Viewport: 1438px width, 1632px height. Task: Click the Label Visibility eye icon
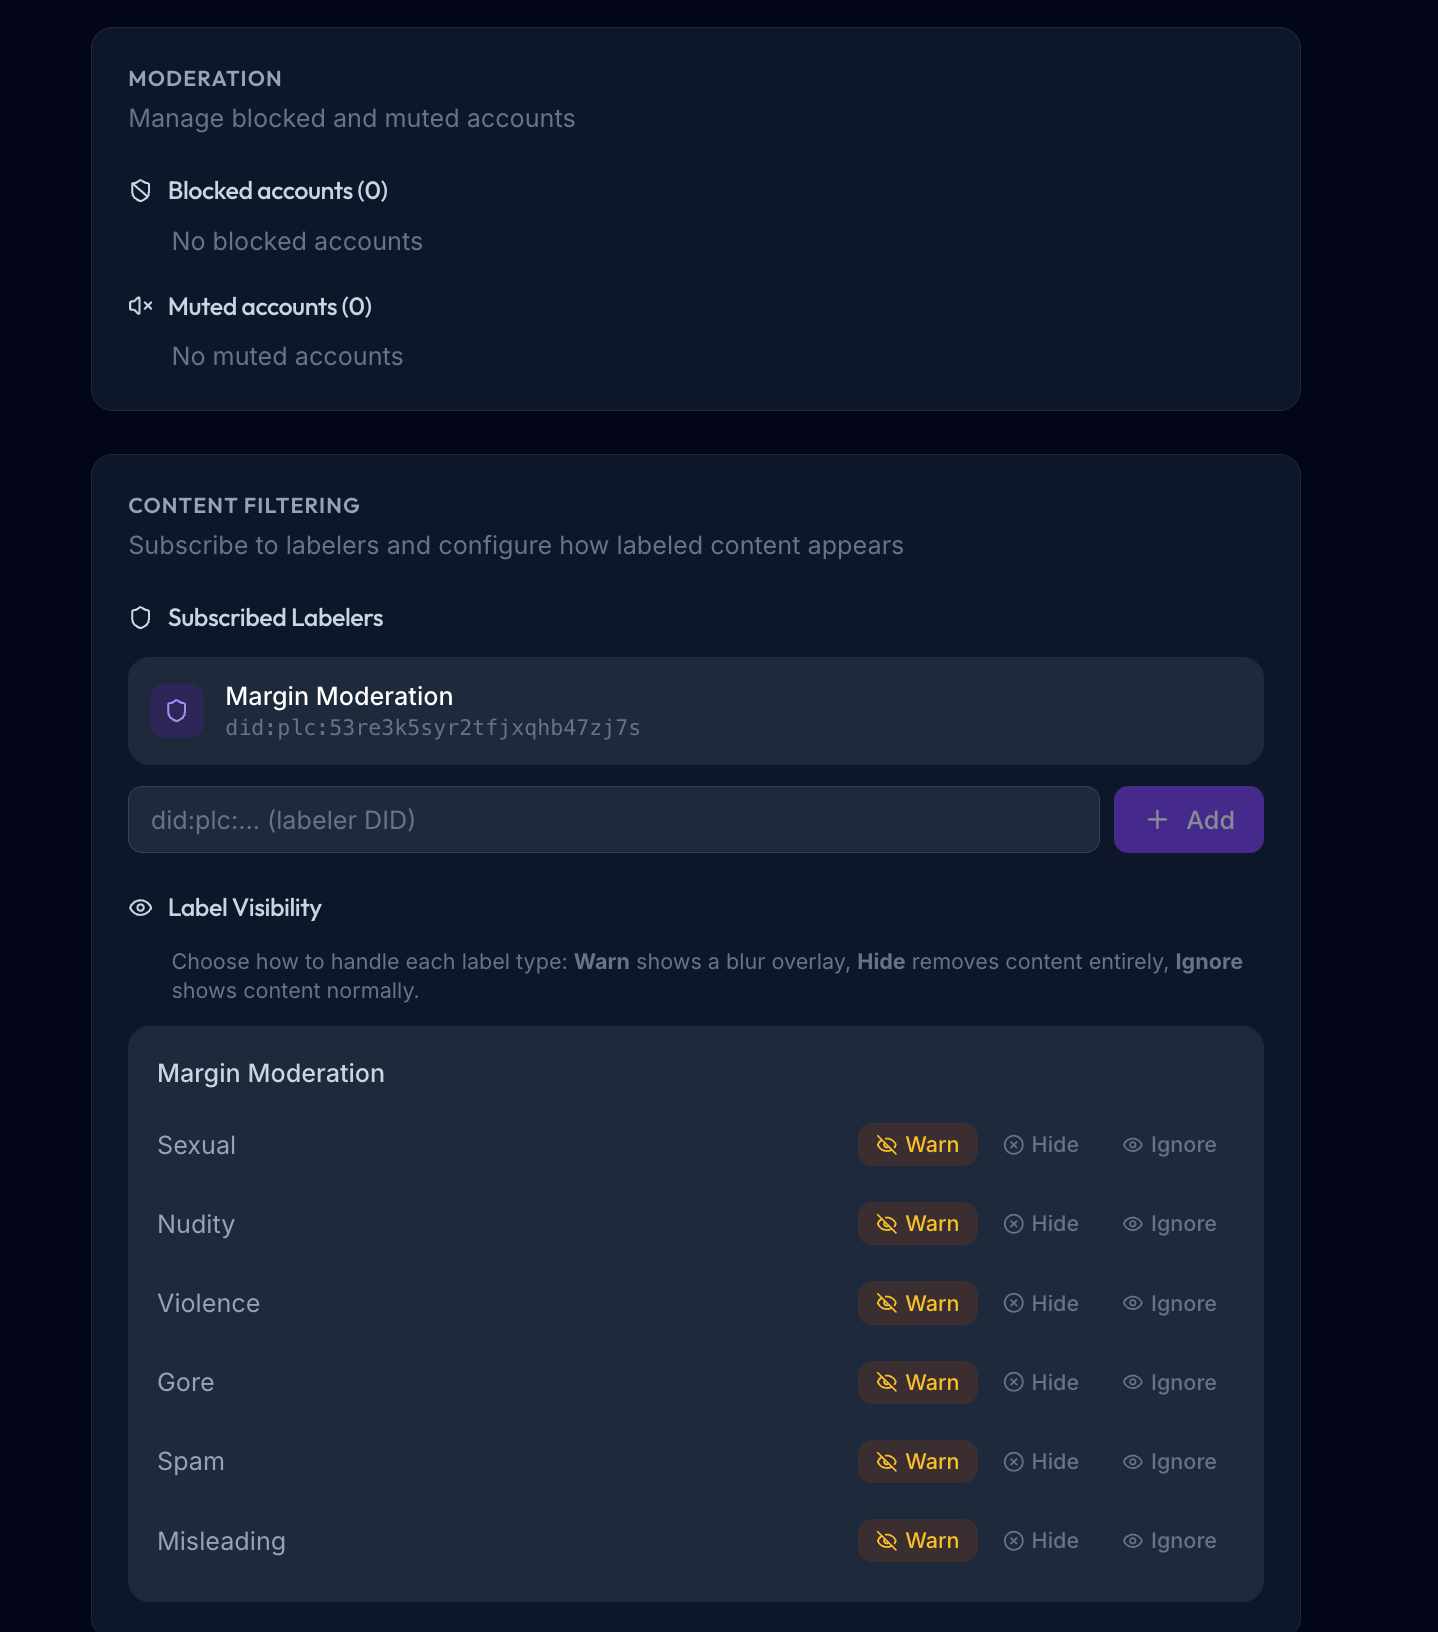point(141,908)
